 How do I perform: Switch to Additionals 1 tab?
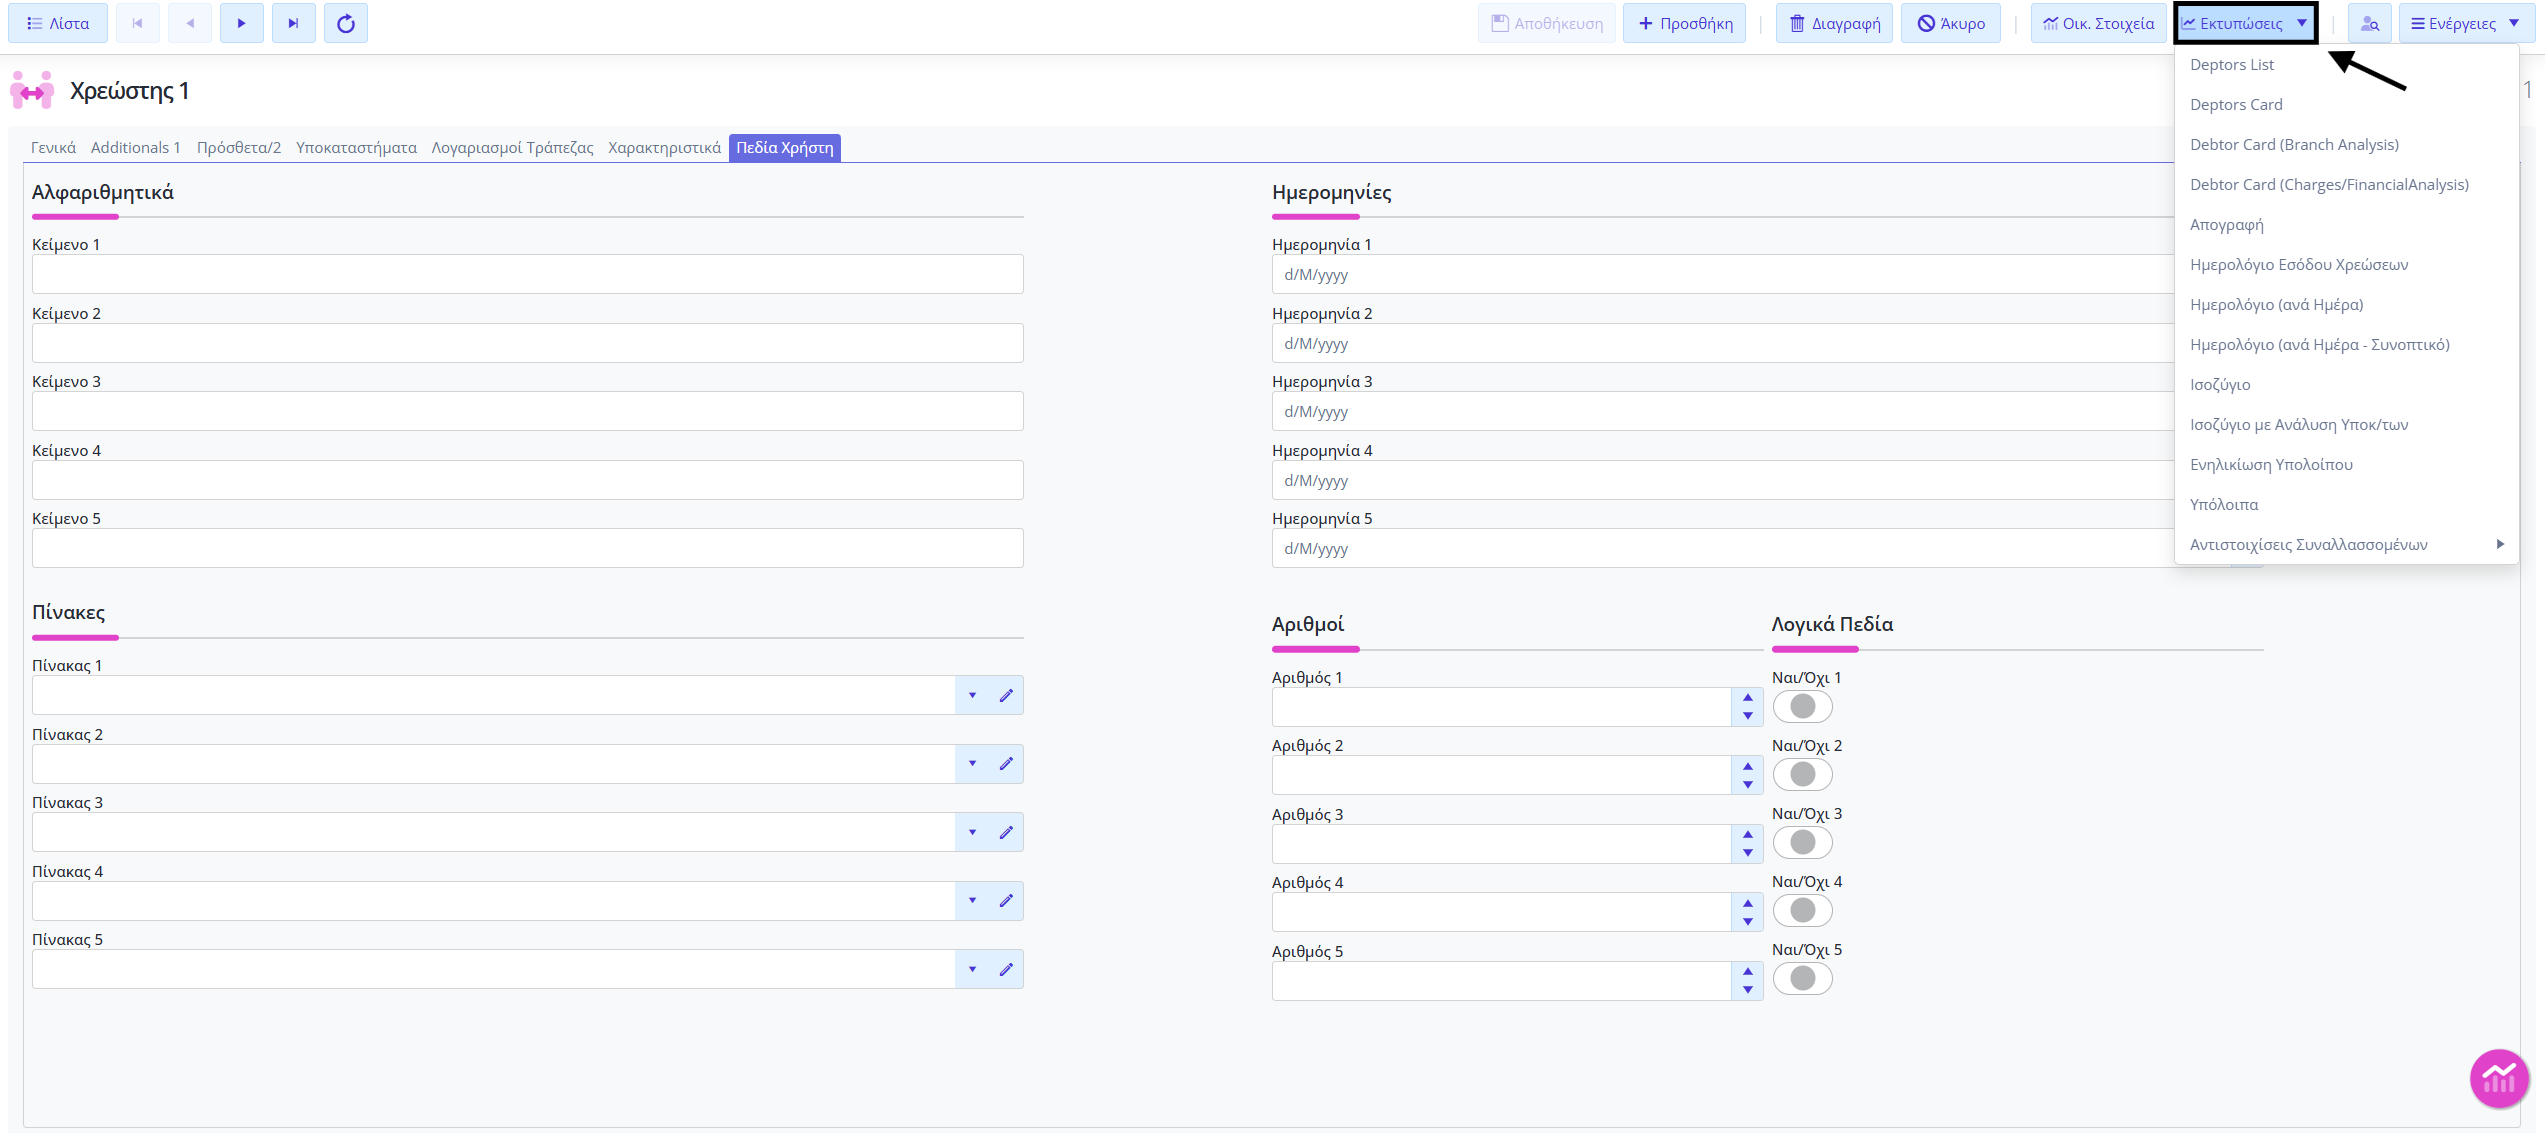tap(135, 148)
